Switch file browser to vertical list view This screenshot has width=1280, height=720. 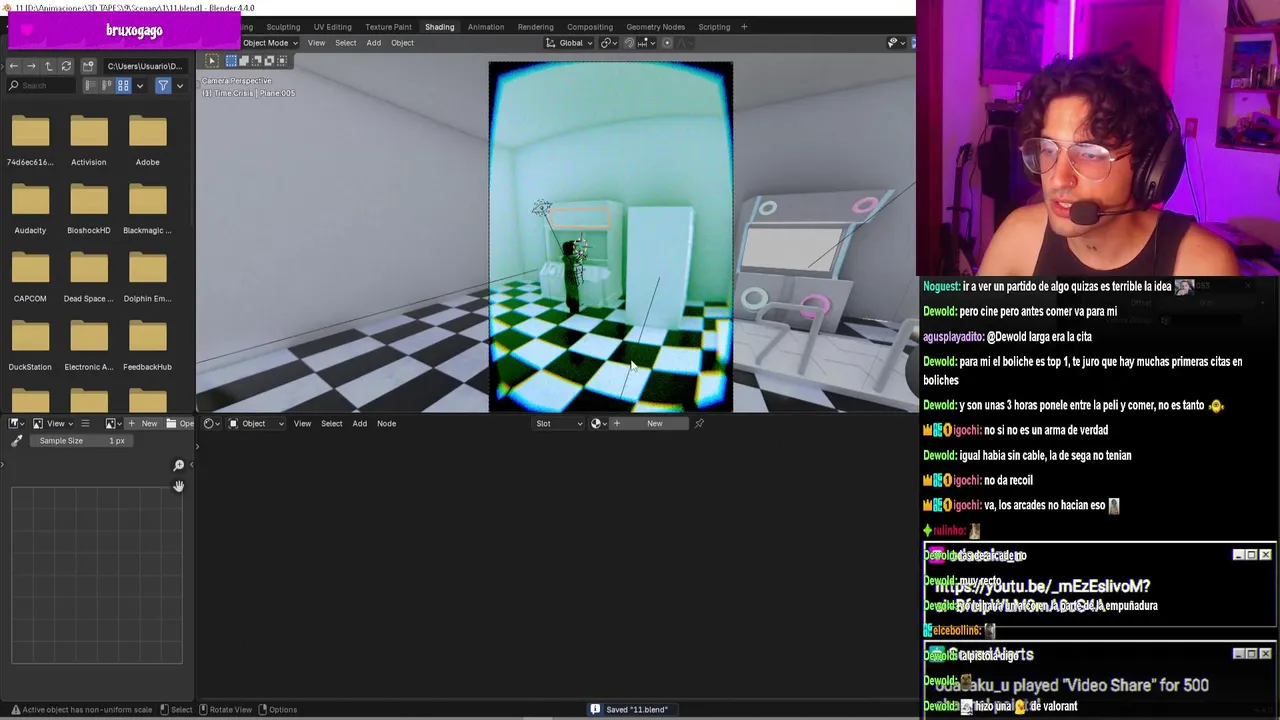[90, 86]
